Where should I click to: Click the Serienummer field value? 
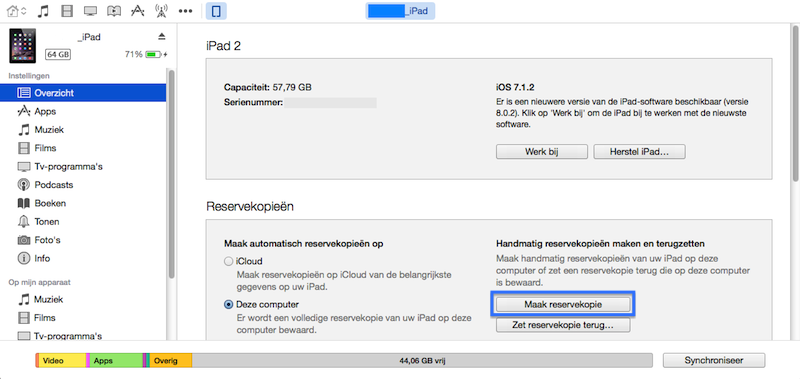(x=330, y=103)
